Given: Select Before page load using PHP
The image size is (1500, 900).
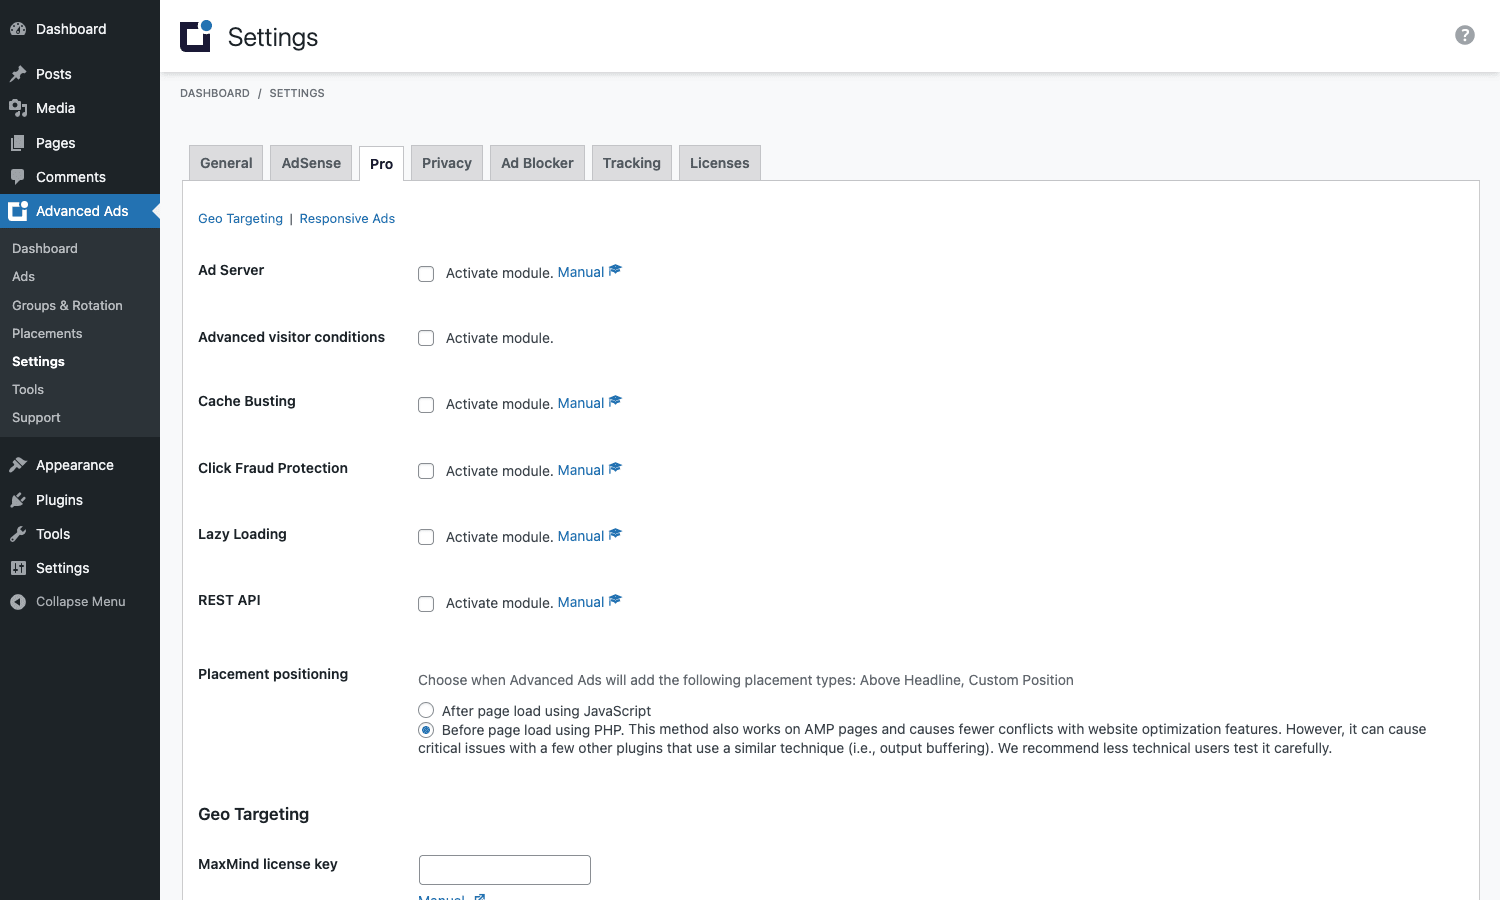Looking at the screenshot, I should [426, 730].
